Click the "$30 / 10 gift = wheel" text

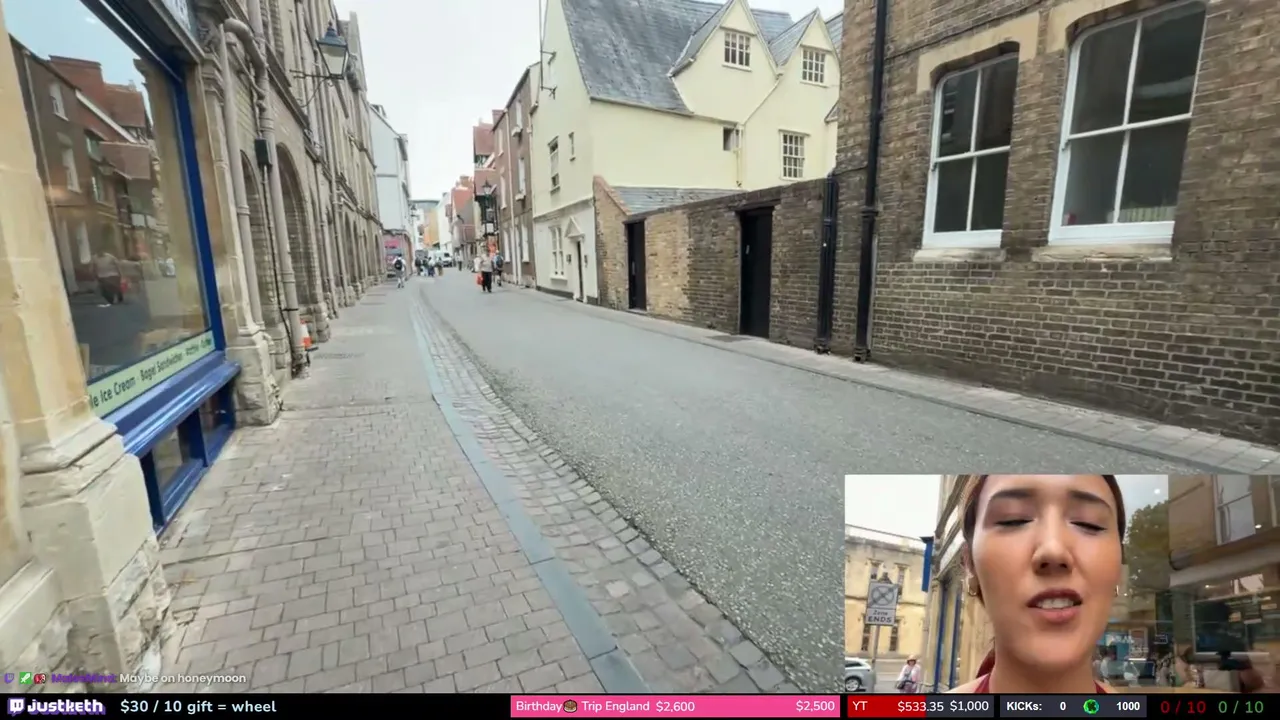[x=198, y=707]
